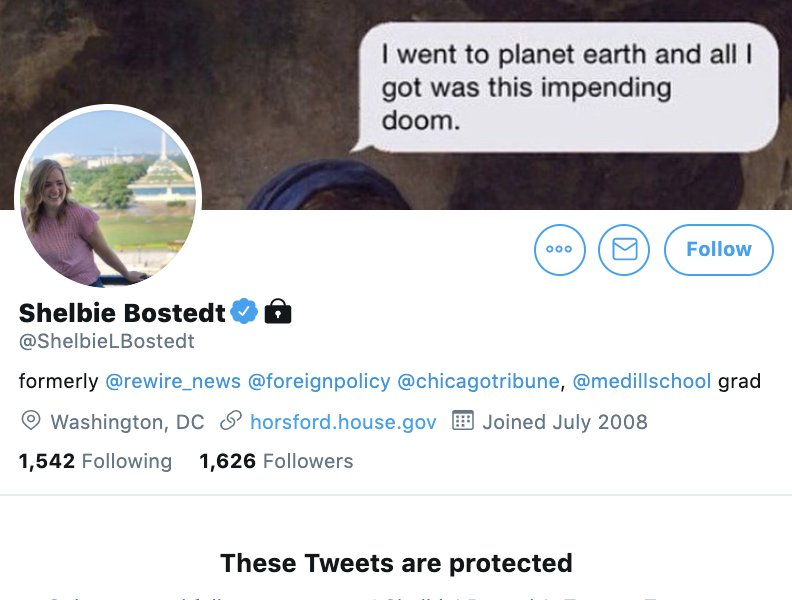Screen dimensions: 792x600
Task: Click the blue verified badge icon
Action: pos(244,312)
